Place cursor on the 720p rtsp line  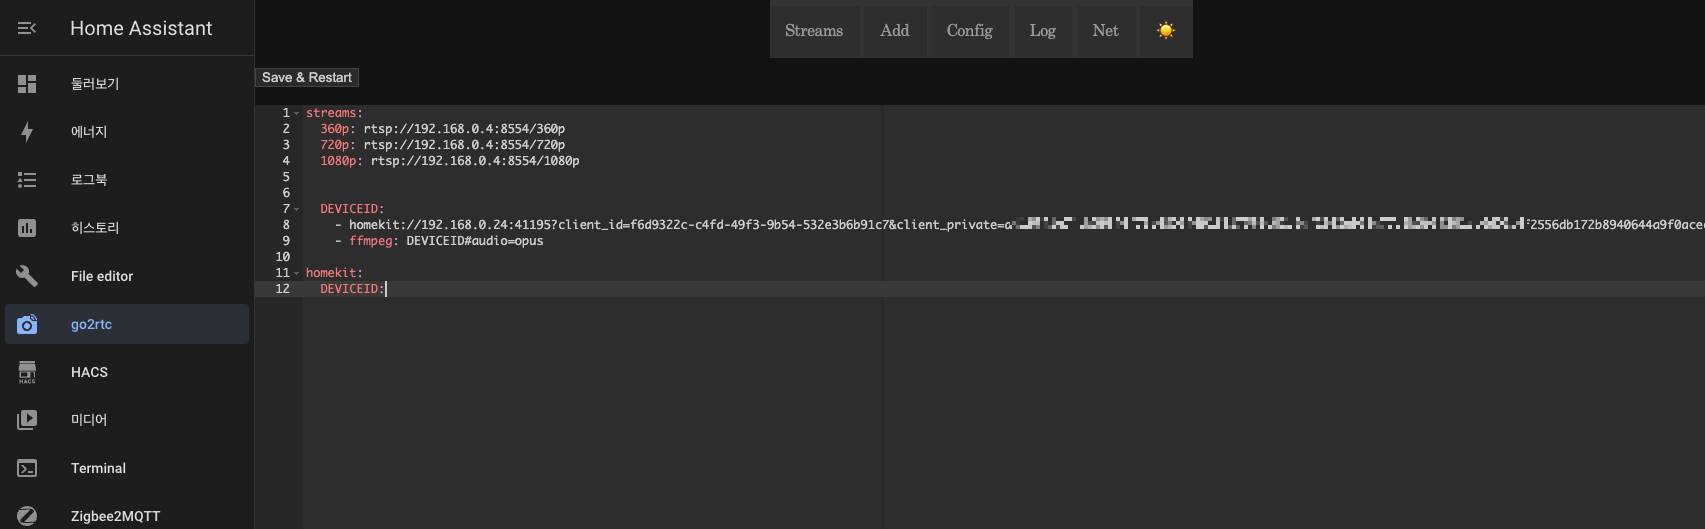442,145
